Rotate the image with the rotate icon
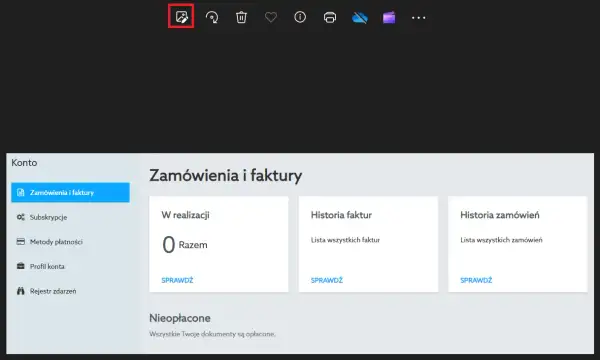This screenshot has width=600, height=360. click(x=212, y=17)
